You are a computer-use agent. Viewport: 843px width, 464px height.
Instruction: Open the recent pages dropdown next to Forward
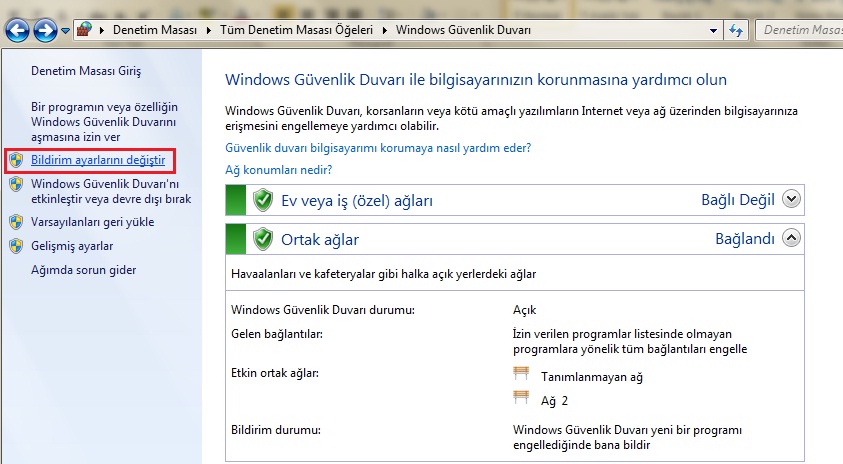tap(65, 31)
